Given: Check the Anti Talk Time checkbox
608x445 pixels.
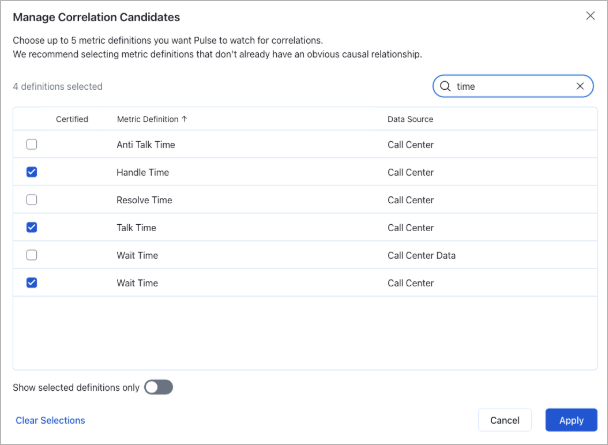Looking at the screenshot, I should (x=32, y=144).
